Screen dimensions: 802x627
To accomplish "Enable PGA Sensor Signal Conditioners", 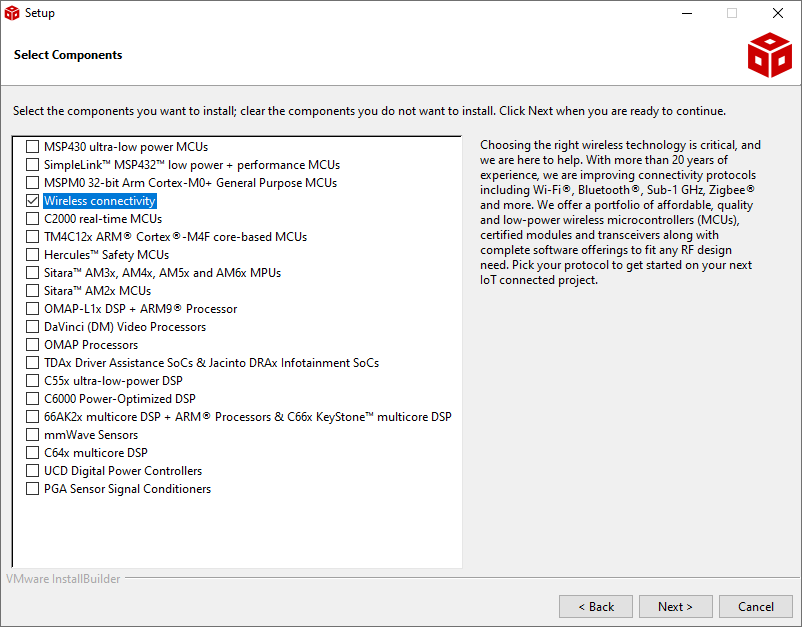I will click(x=33, y=488).
